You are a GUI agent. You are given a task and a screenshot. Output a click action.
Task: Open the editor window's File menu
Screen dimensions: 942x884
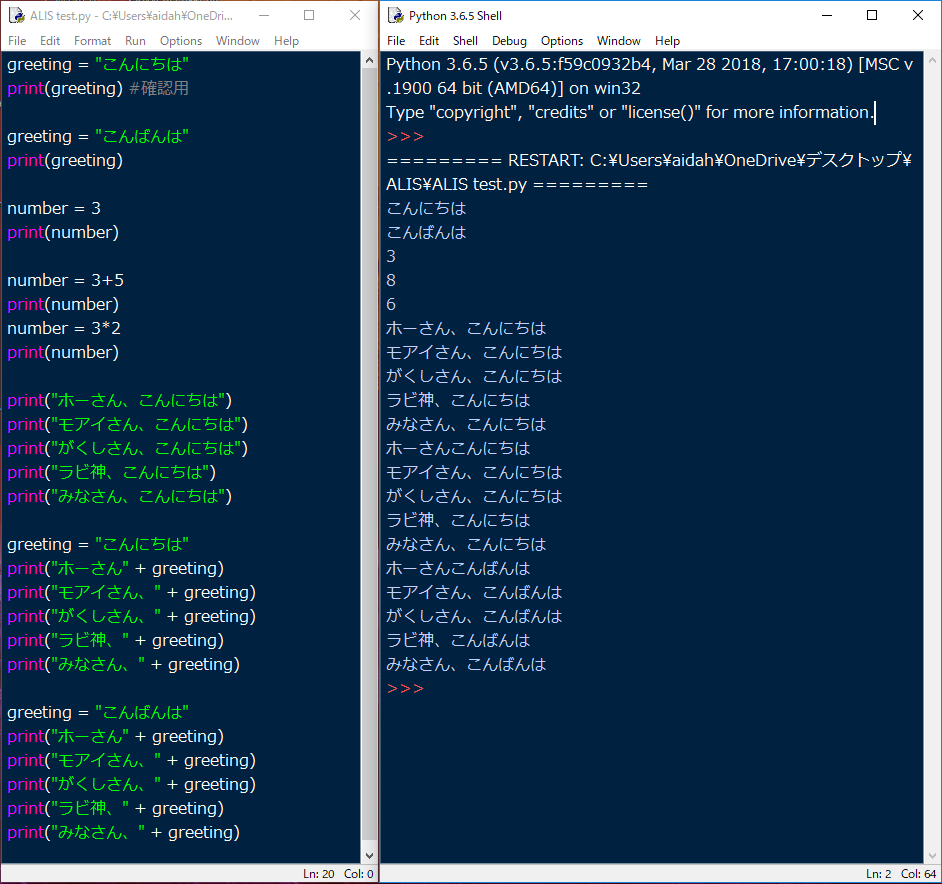(x=17, y=41)
